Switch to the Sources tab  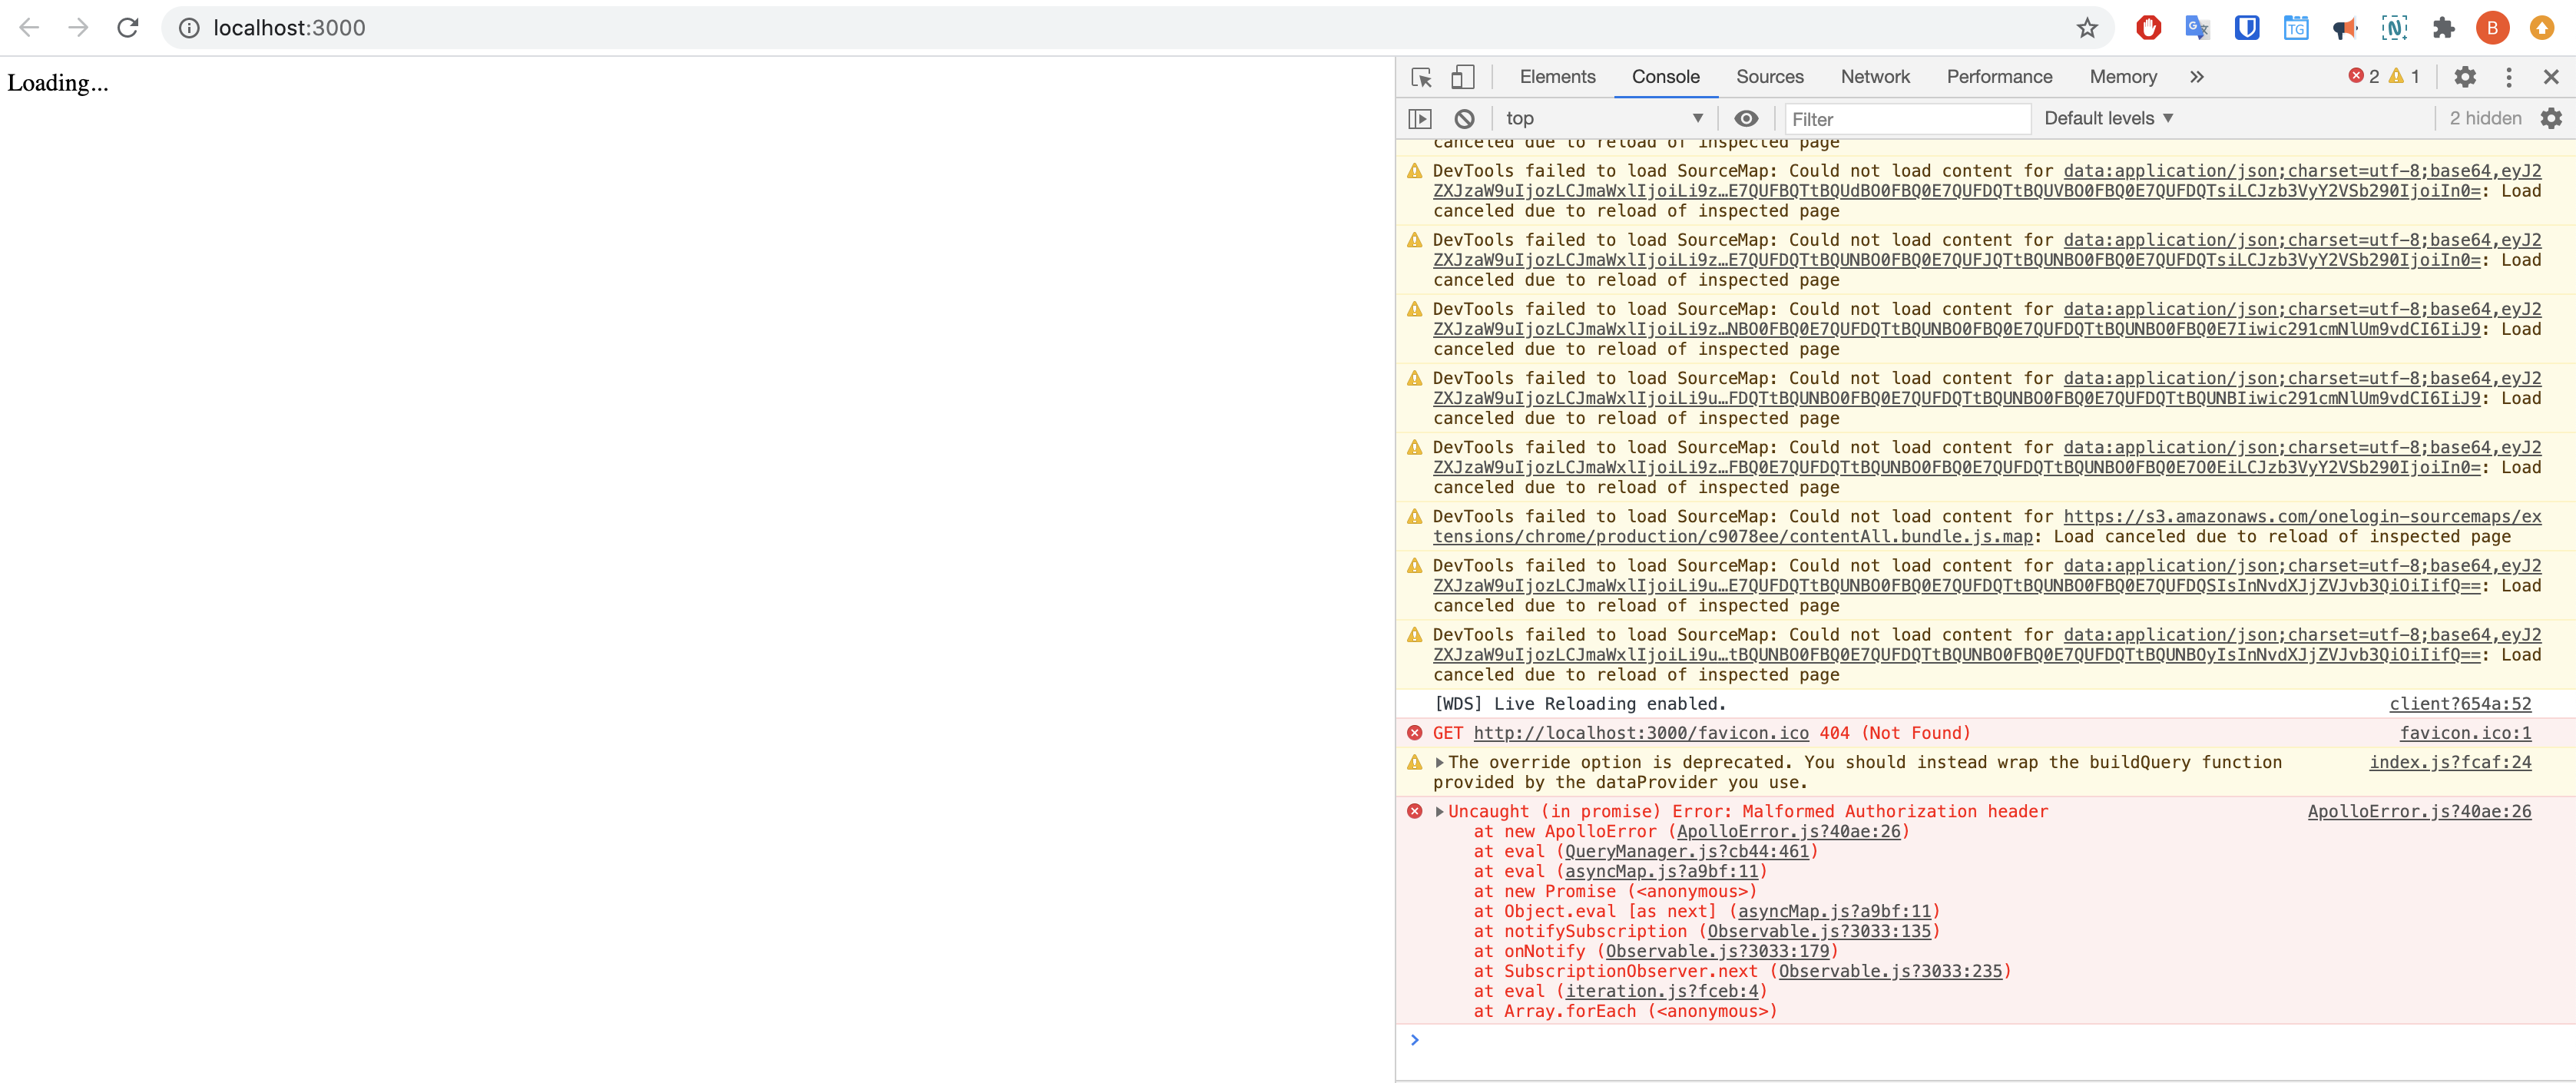click(1770, 76)
